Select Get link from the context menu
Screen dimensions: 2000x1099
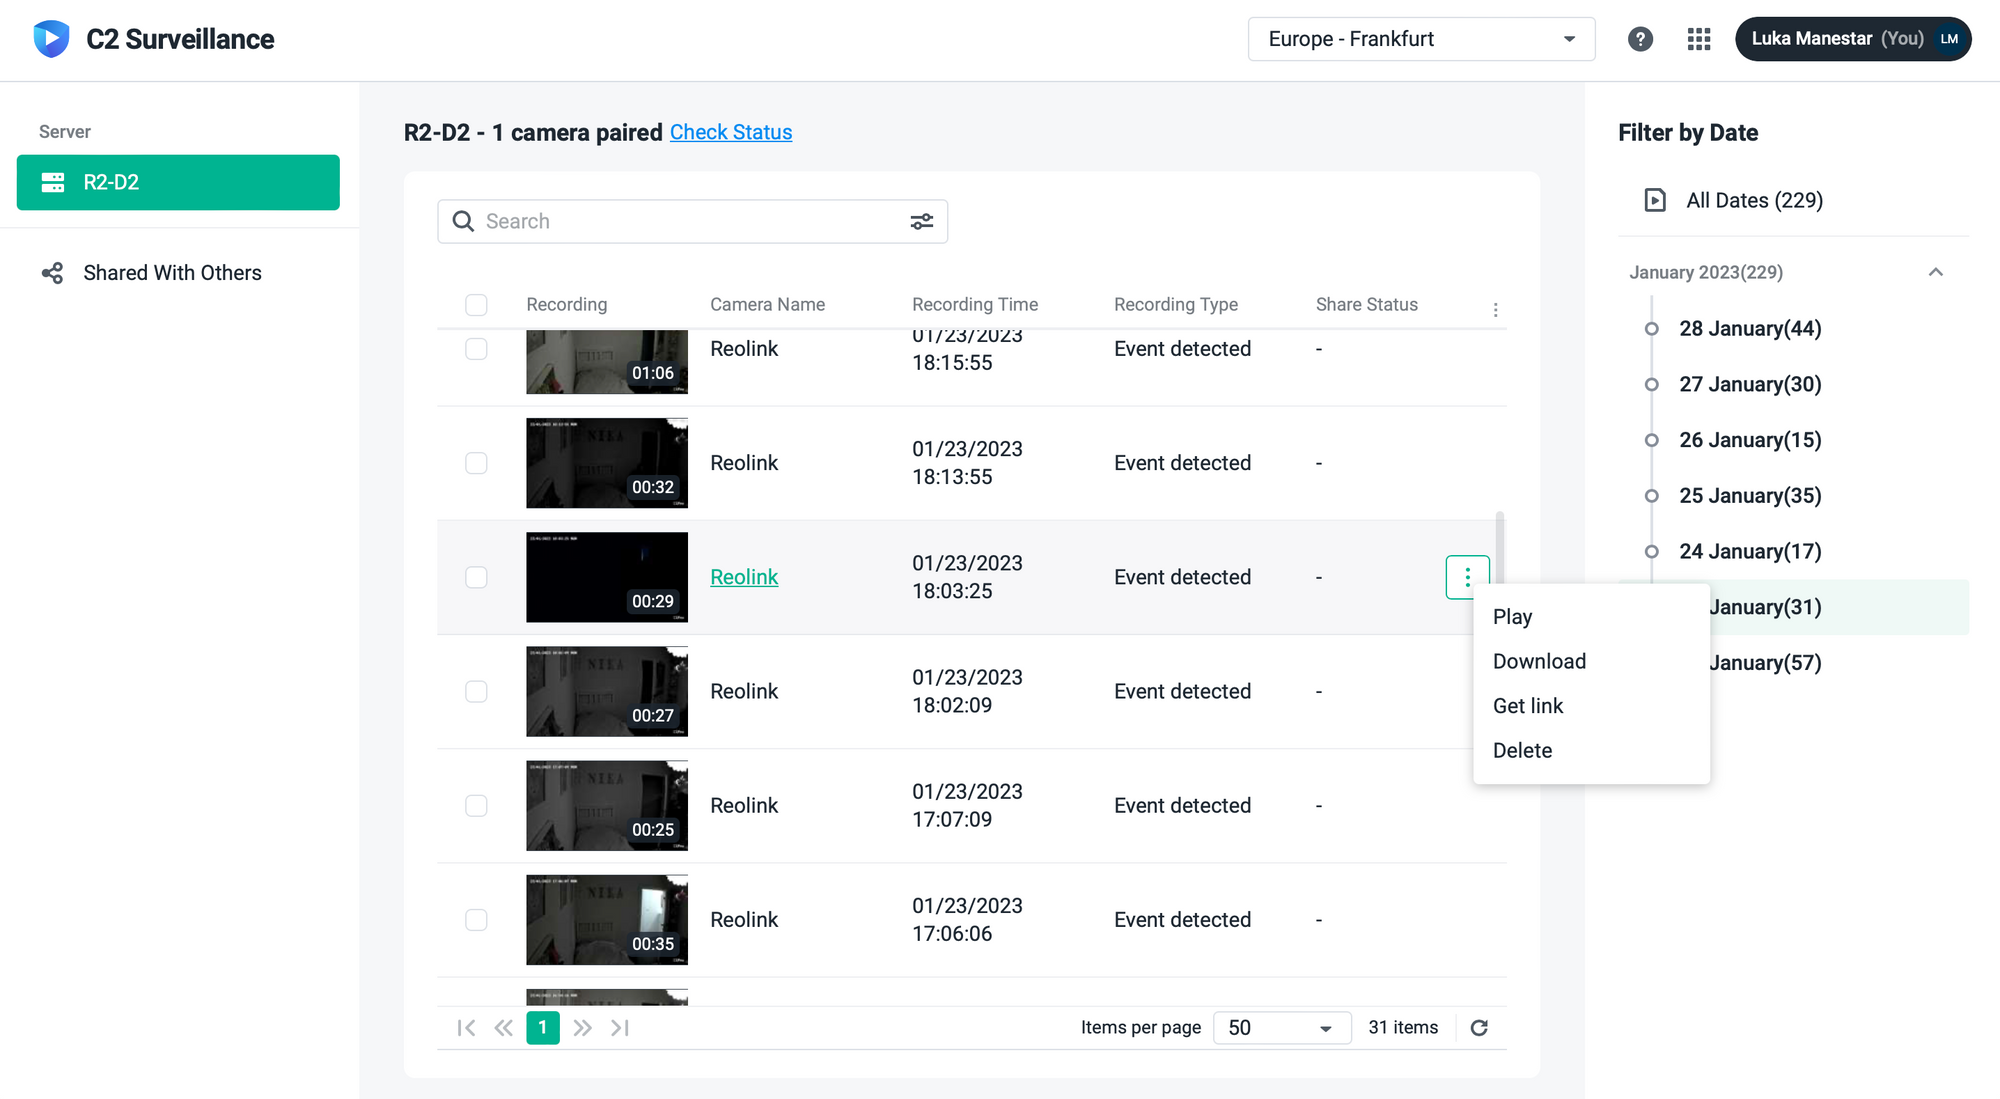[1591, 706]
